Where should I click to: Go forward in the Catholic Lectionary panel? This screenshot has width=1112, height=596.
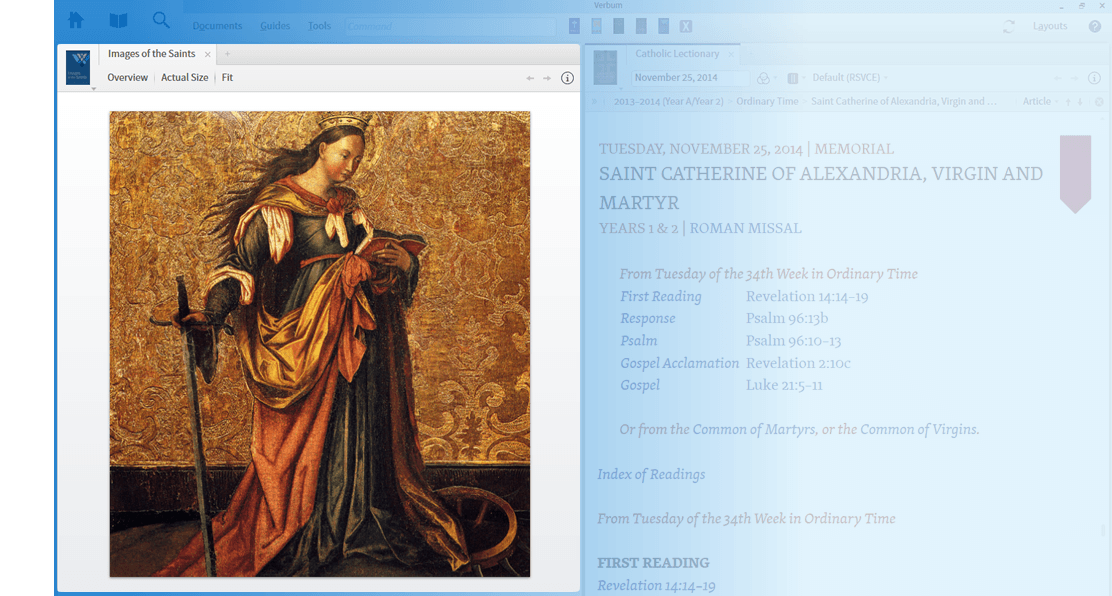pos(1074,78)
